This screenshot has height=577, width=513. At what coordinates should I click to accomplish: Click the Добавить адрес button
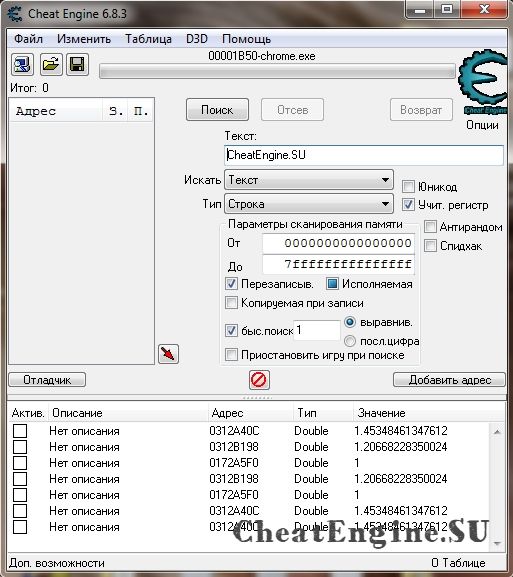click(x=449, y=380)
